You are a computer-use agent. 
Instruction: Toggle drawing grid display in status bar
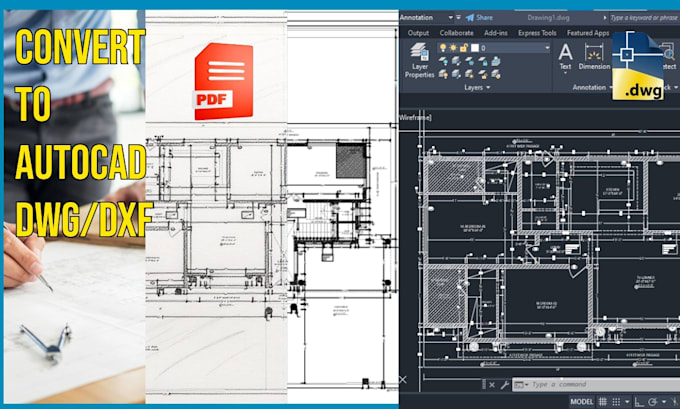[602, 402]
